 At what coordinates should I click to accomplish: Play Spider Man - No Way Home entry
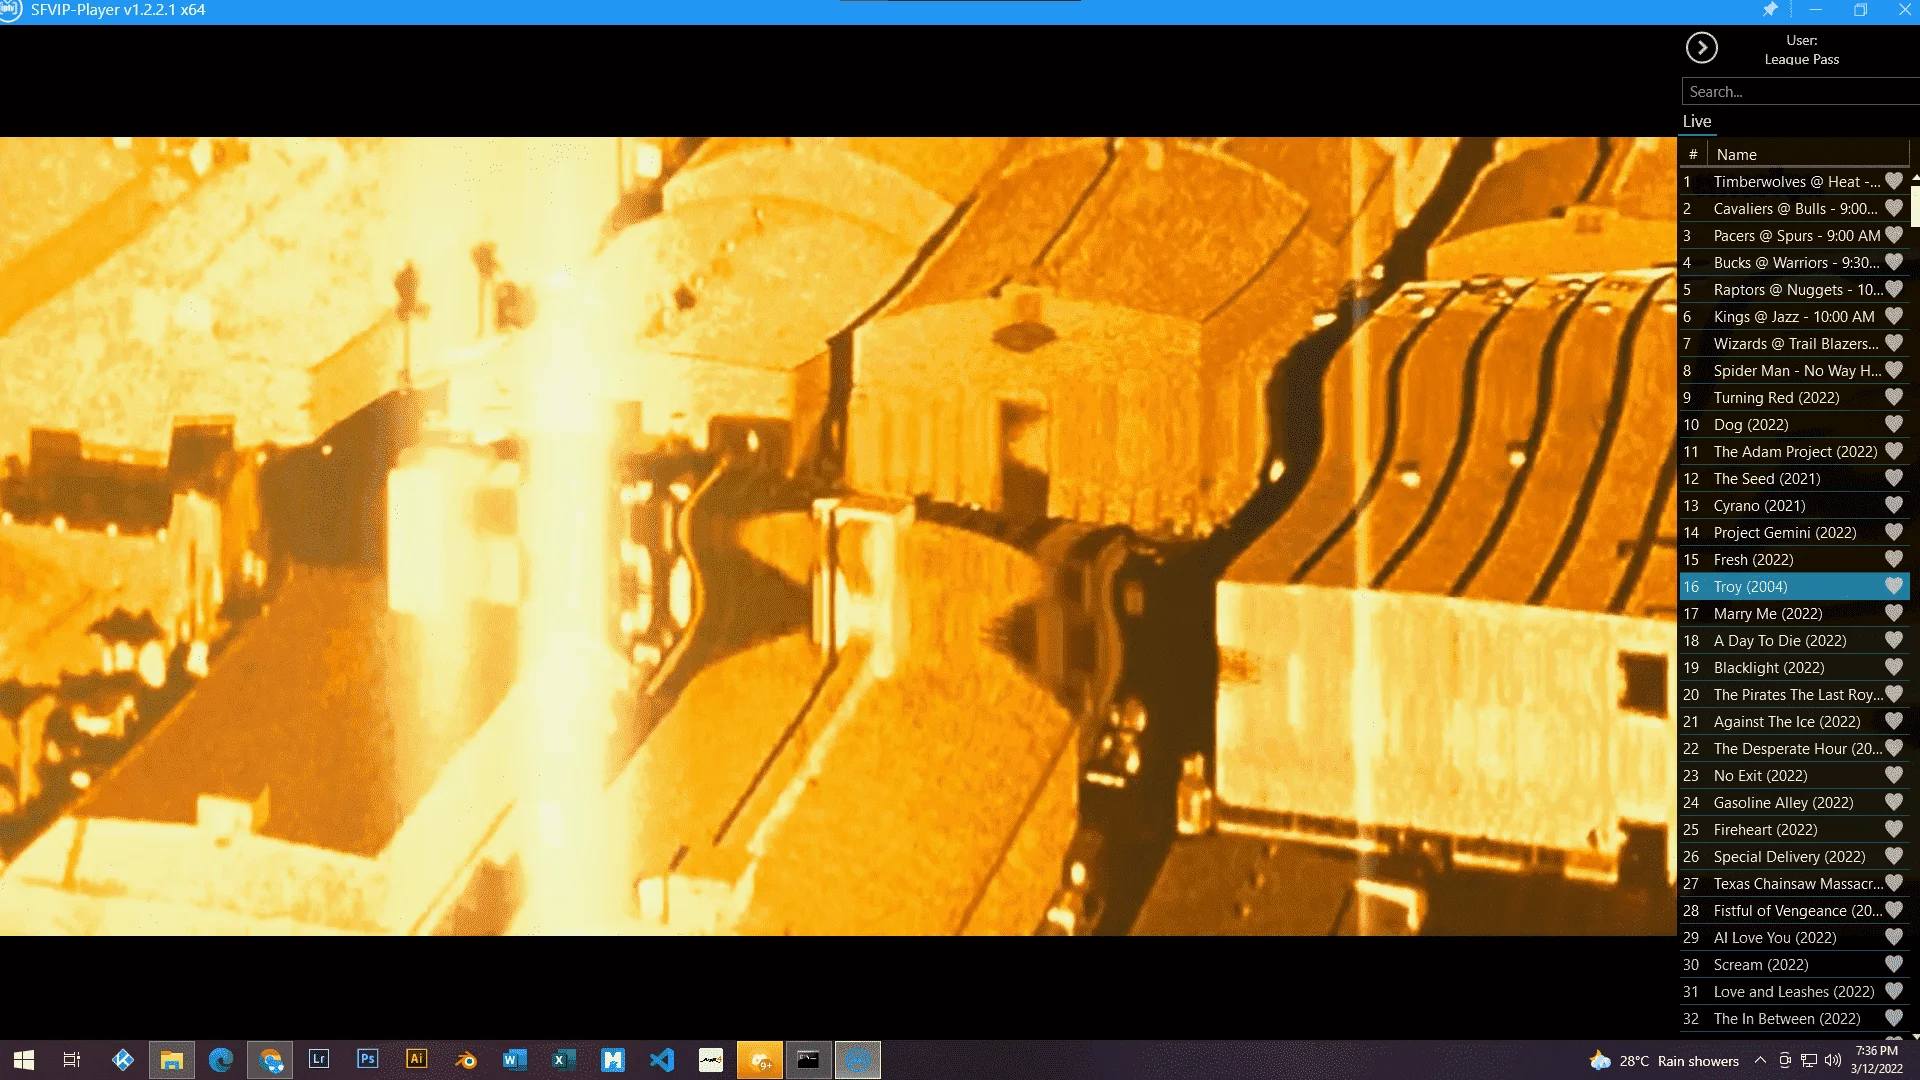[1794, 370]
